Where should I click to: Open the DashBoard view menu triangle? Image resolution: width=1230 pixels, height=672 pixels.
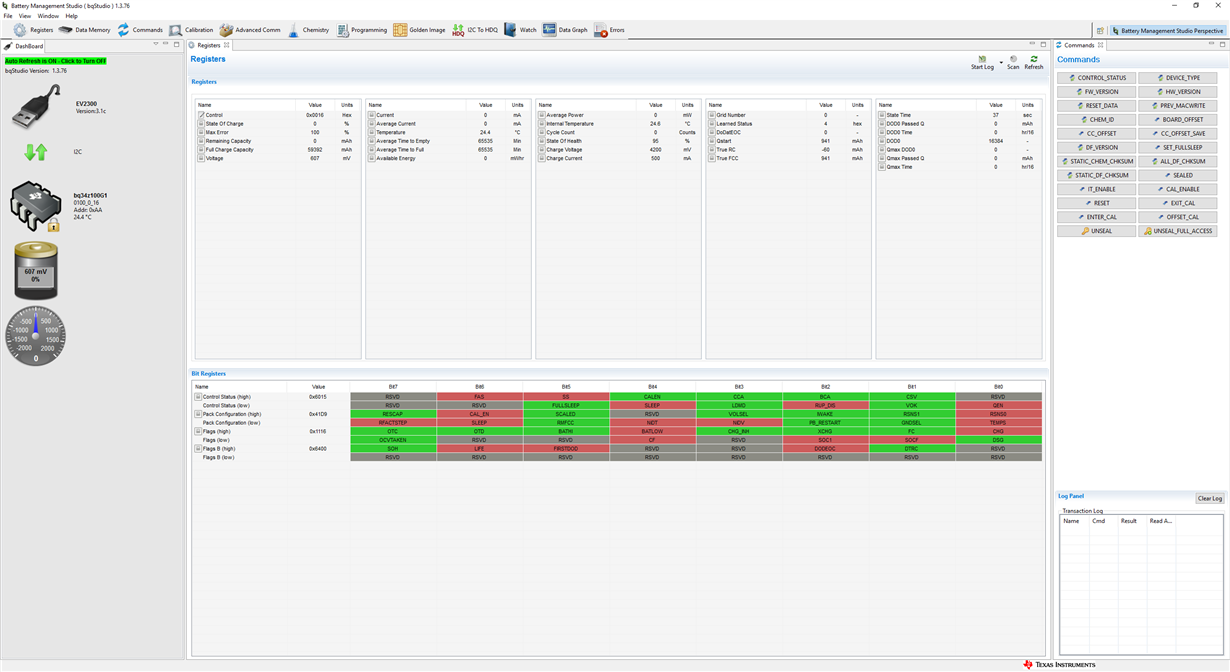[x=156, y=44]
